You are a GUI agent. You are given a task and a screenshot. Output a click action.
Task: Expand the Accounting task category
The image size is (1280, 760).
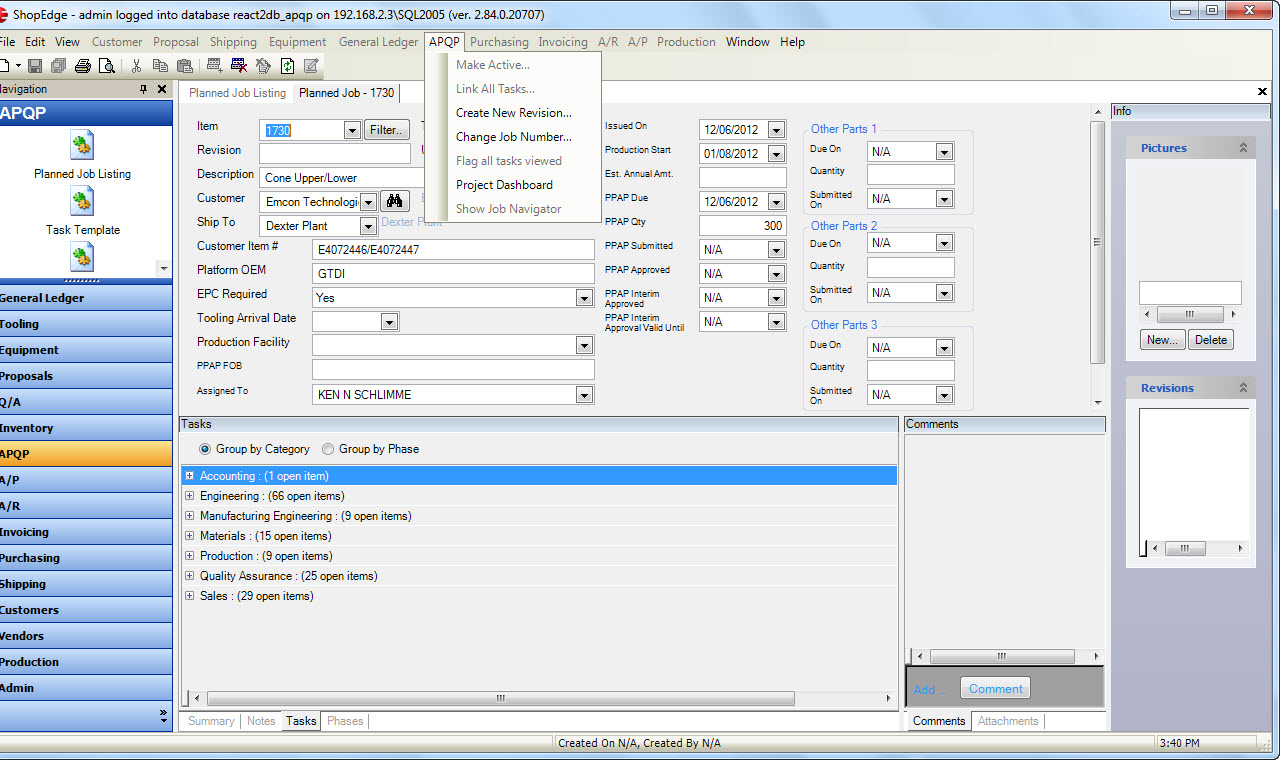(190, 476)
